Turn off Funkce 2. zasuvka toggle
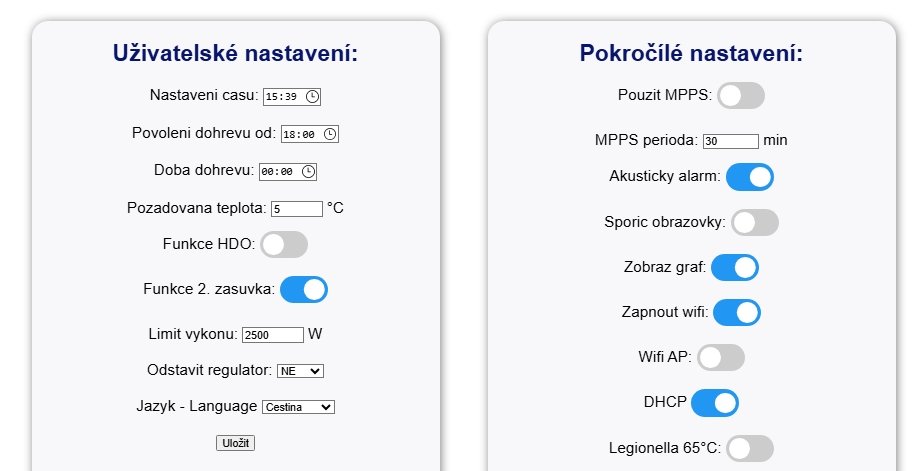 coord(304,290)
